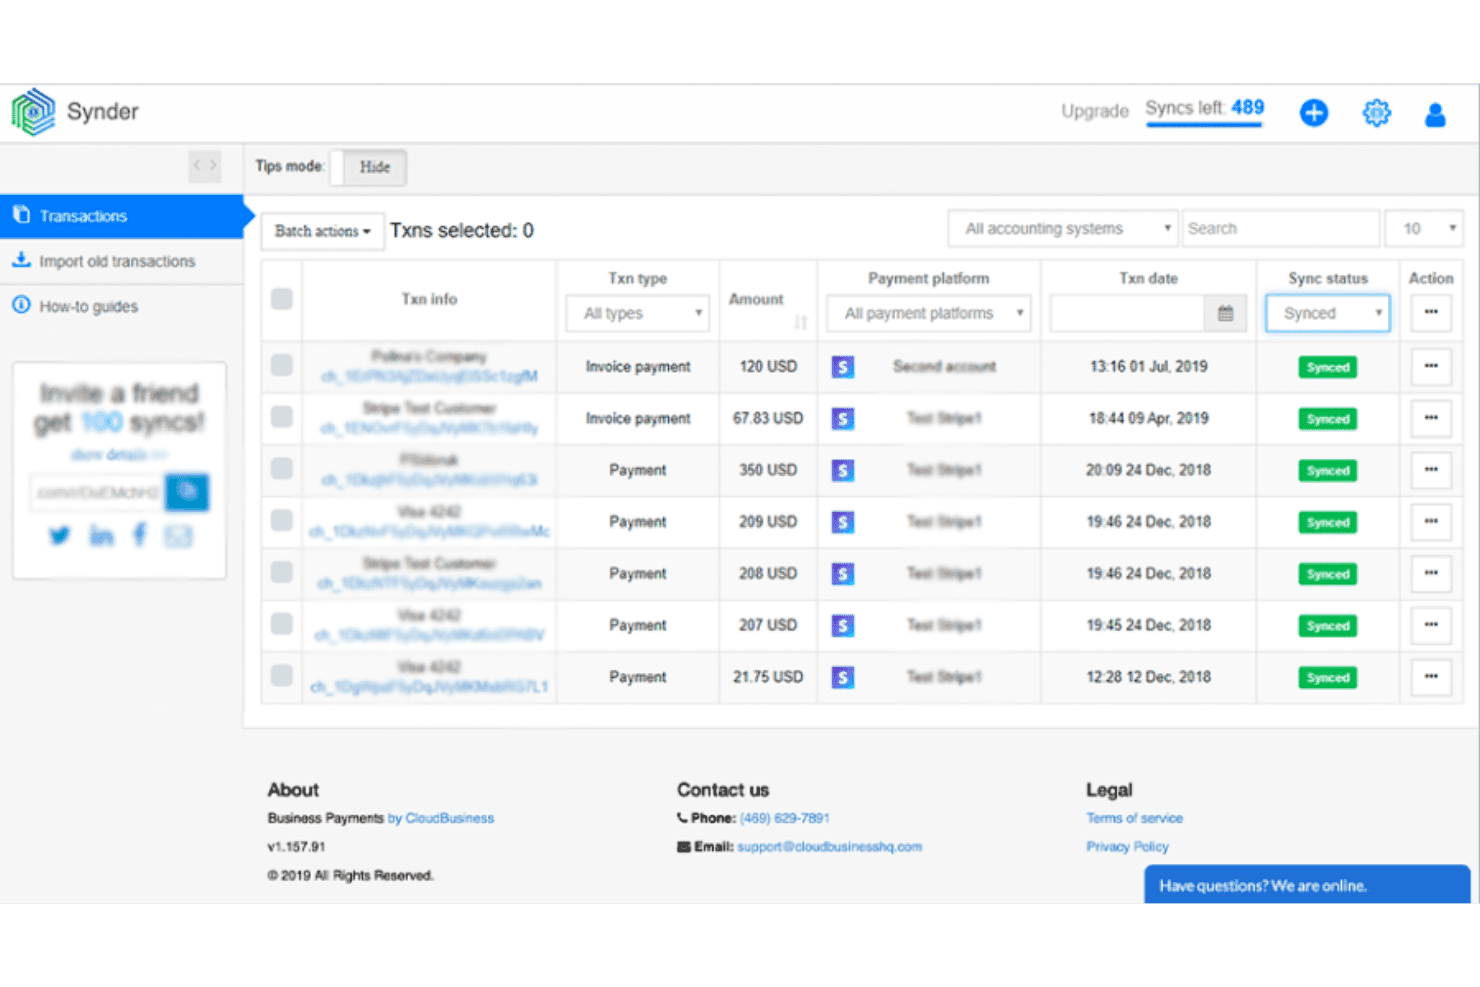Open the user profile icon
Image resolution: width=1480 pixels, height=987 pixels.
pos(1435,115)
